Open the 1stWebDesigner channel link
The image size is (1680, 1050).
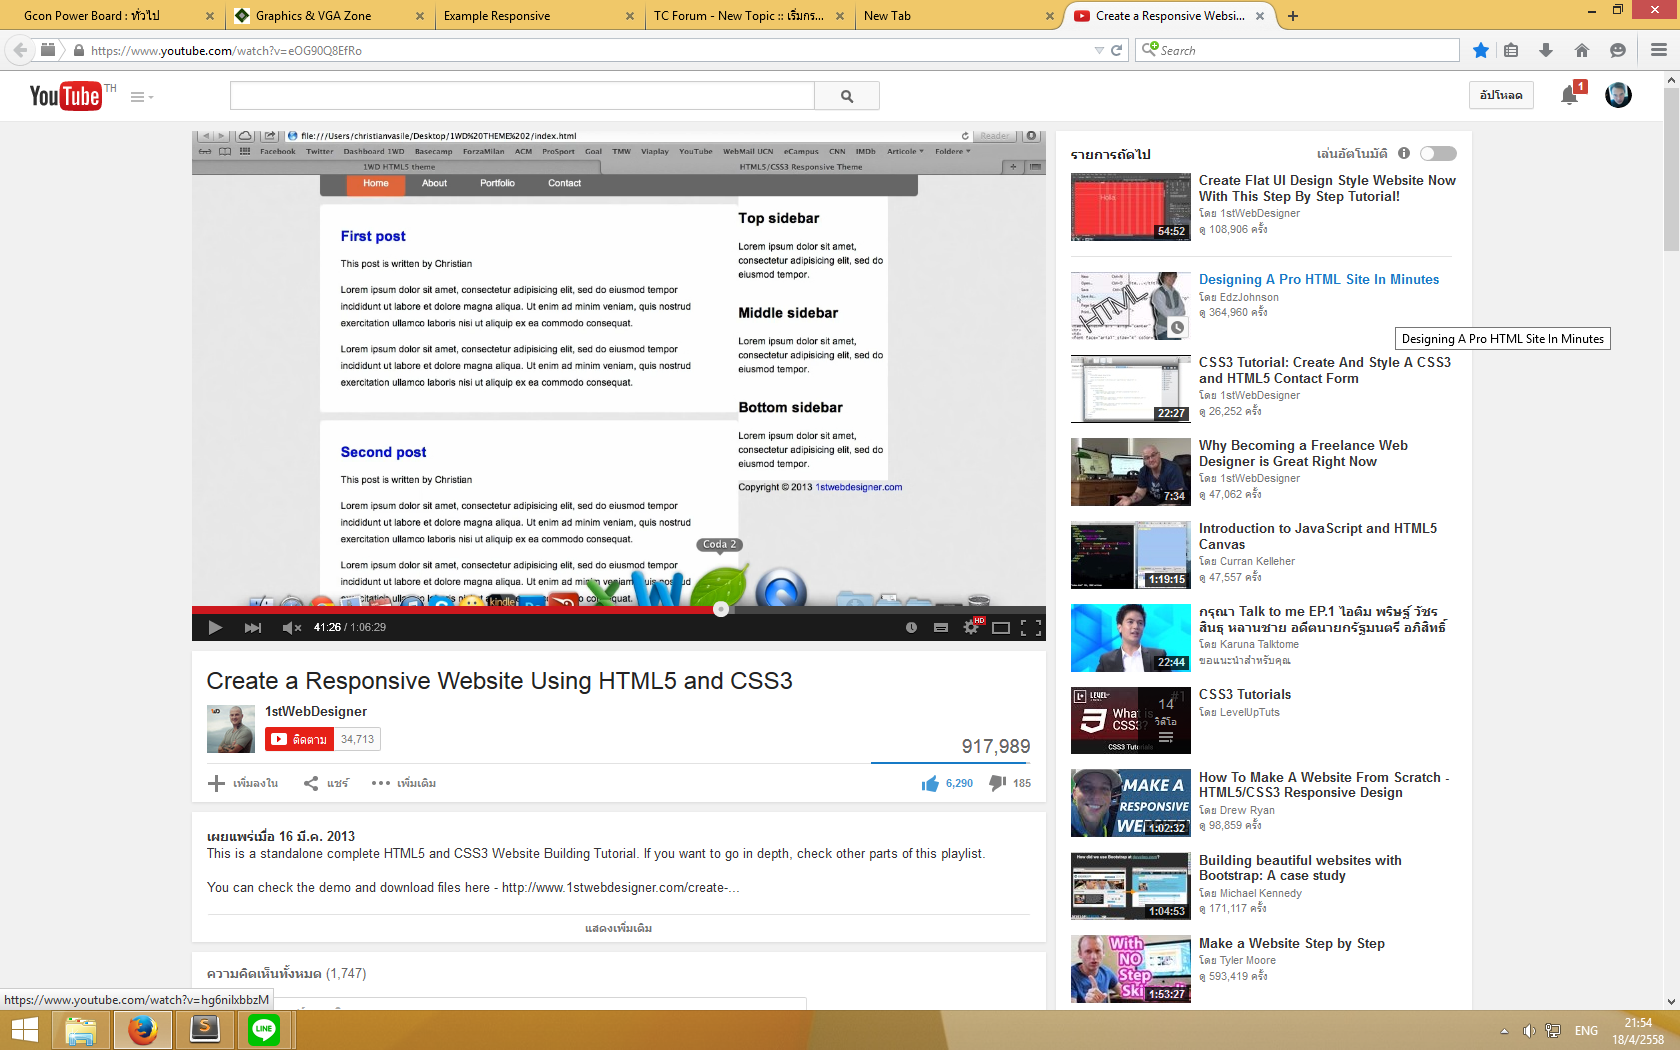click(x=315, y=711)
